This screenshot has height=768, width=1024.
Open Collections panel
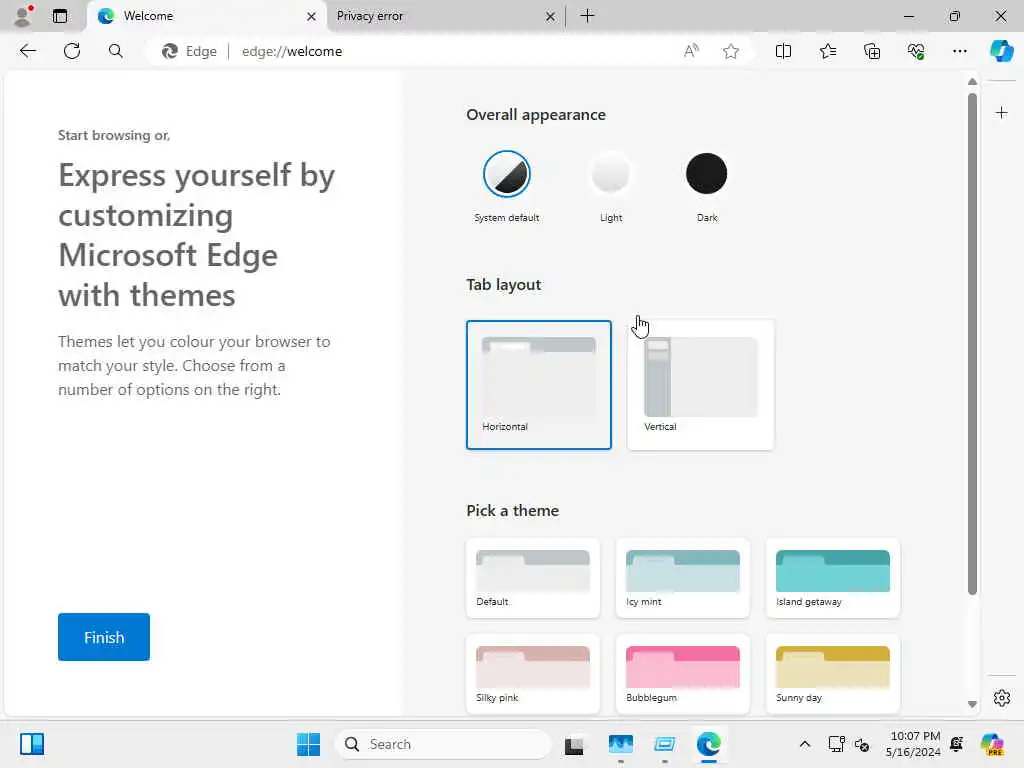pos(872,51)
